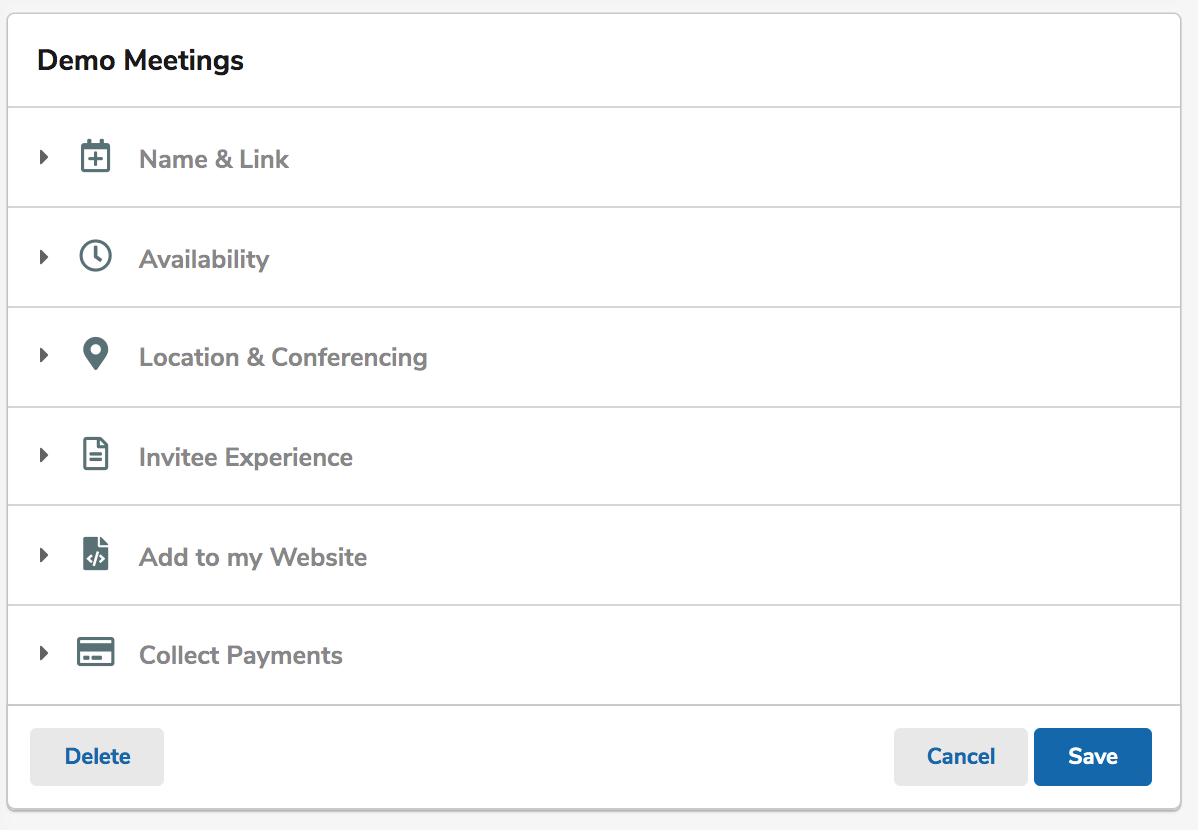Delete the Demo Meetings event
This screenshot has height=830, width=1198.
97,757
